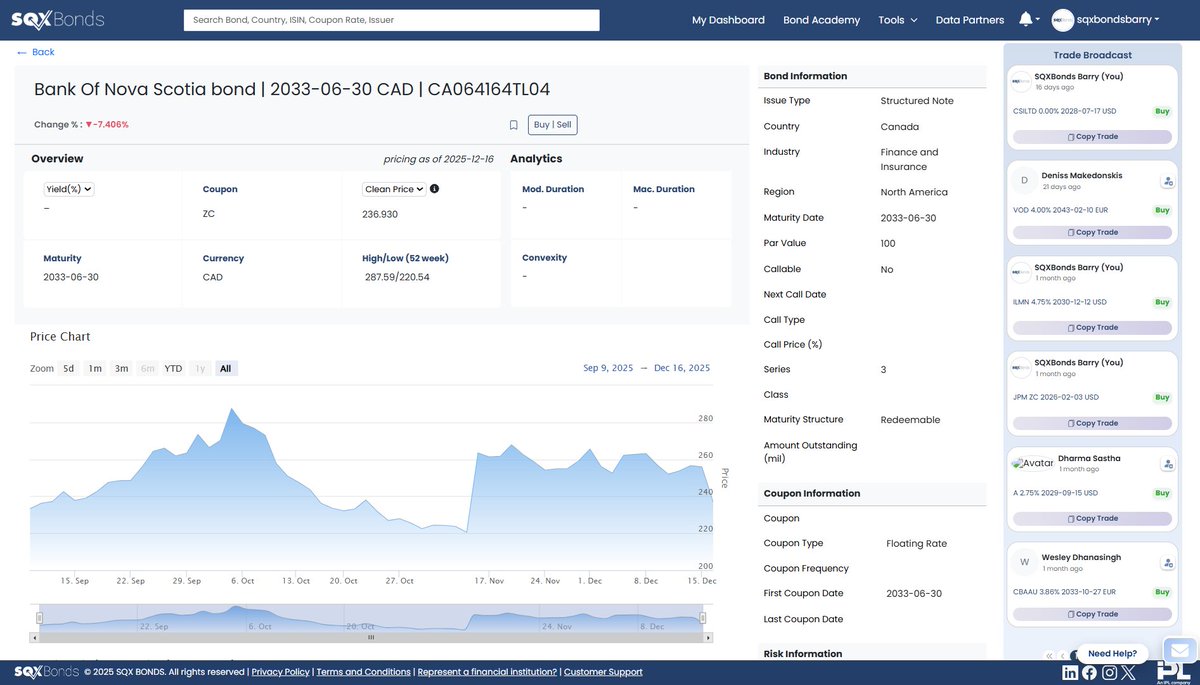Copy Trade for JPM ZC 2026-02-03 USD
Image resolution: width=1200 pixels, height=685 pixels.
click(x=1092, y=423)
